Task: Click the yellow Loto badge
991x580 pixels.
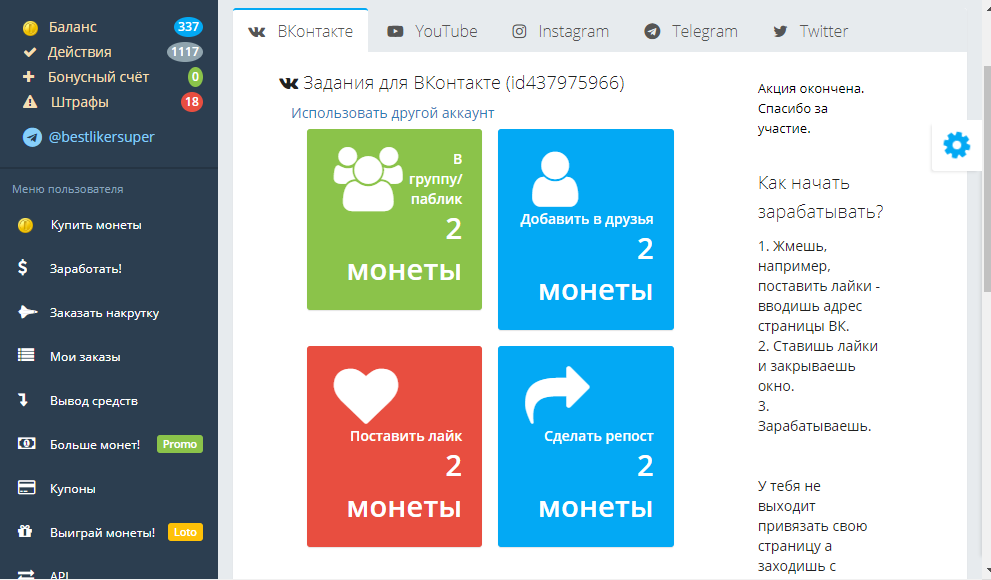Action: coord(185,532)
